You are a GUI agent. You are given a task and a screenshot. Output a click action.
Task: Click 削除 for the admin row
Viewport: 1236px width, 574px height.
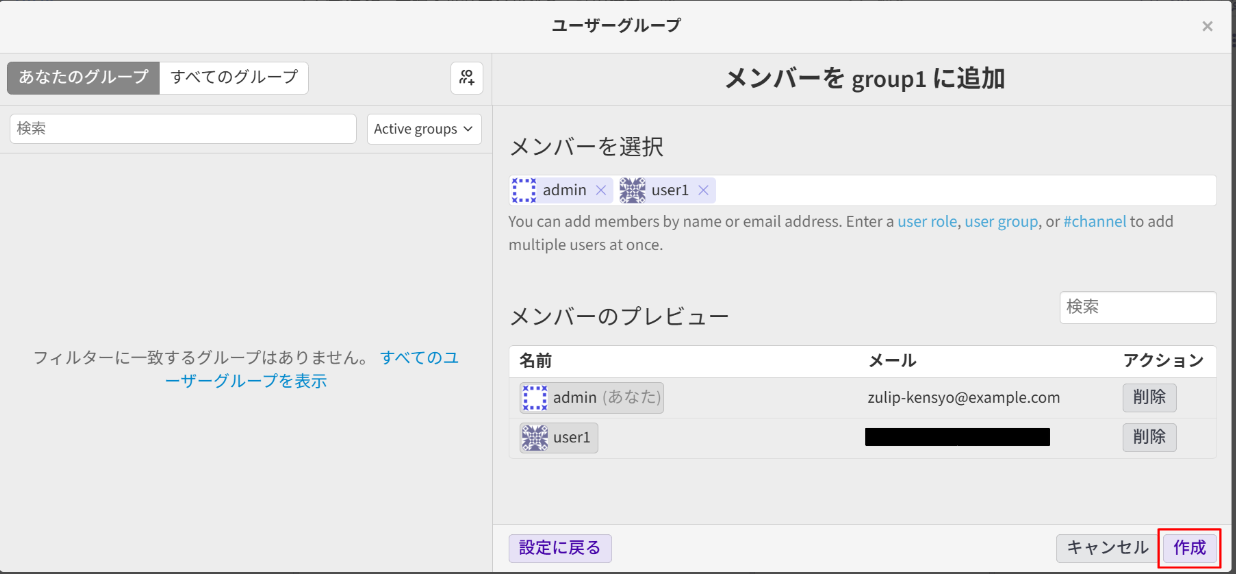click(x=1149, y=398)
